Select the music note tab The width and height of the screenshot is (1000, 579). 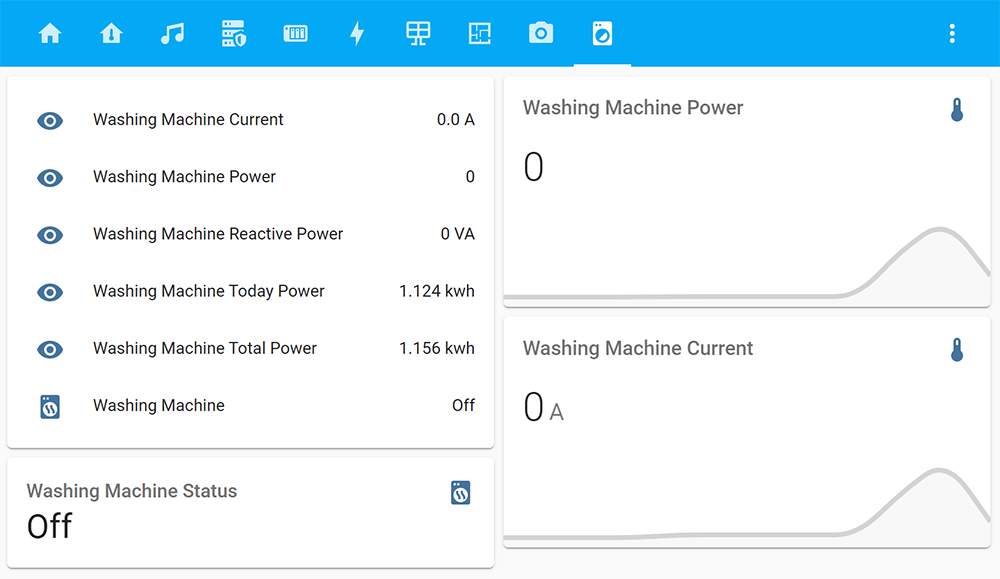coord(172,32)
